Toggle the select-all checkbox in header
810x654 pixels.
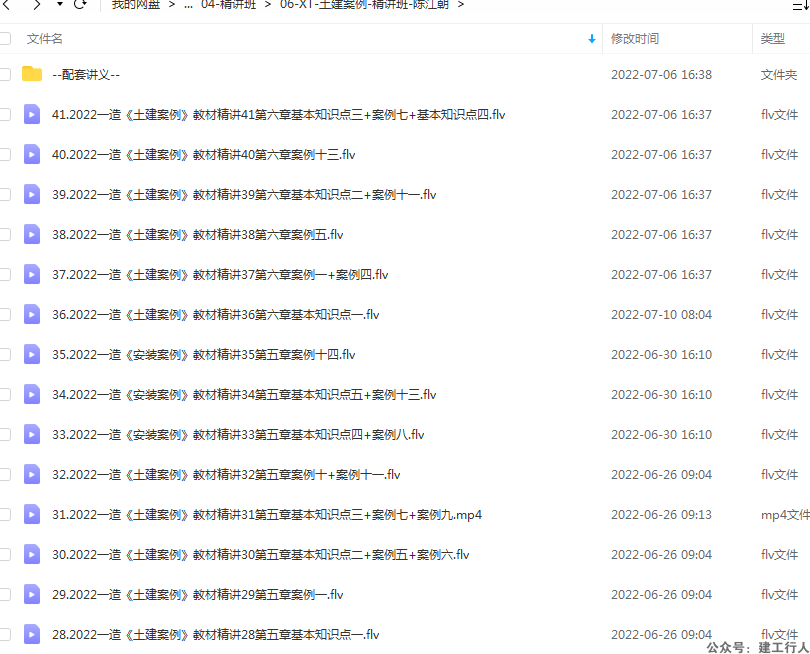click(5, 39)
